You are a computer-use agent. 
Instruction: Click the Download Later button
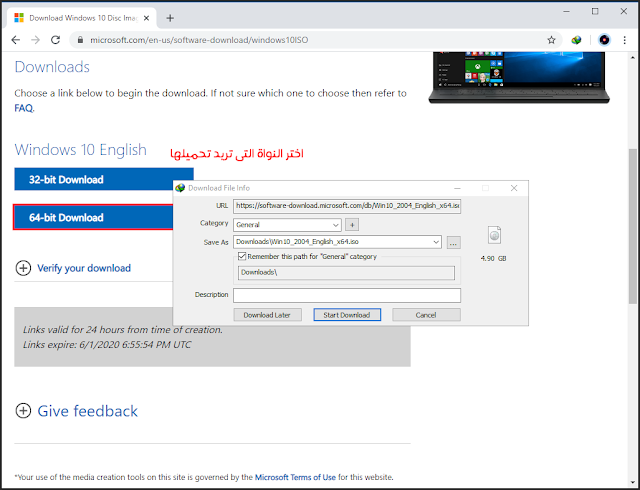pos(267,315)
